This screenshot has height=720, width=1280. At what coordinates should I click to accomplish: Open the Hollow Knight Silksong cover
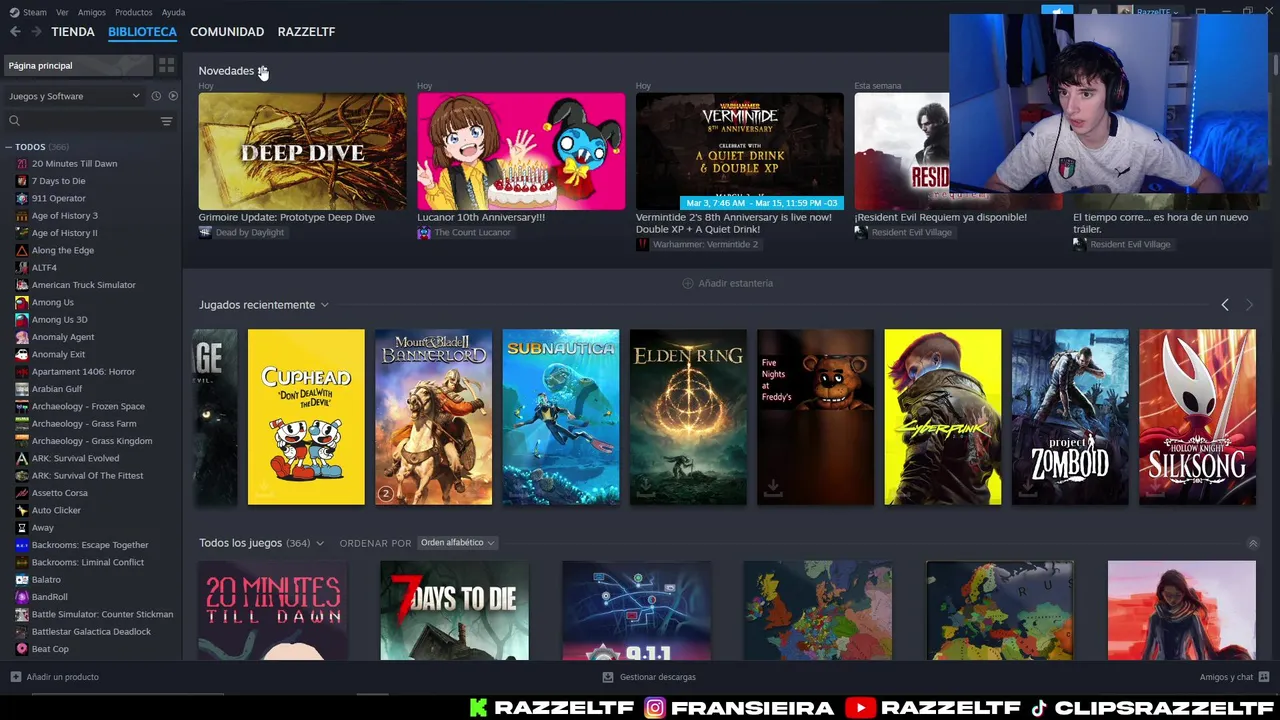pos(1197,417)
